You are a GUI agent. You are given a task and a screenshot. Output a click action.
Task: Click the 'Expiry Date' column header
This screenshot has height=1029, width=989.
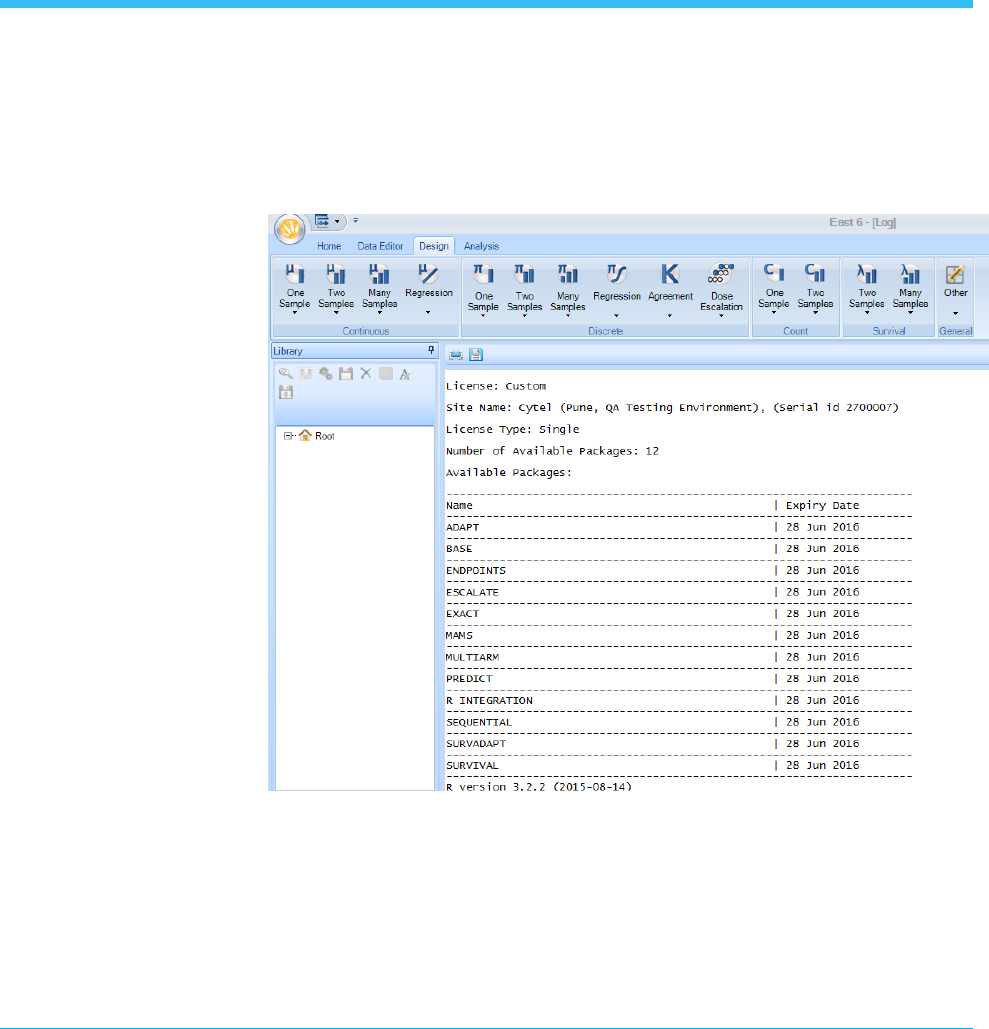tap(822, 505)
